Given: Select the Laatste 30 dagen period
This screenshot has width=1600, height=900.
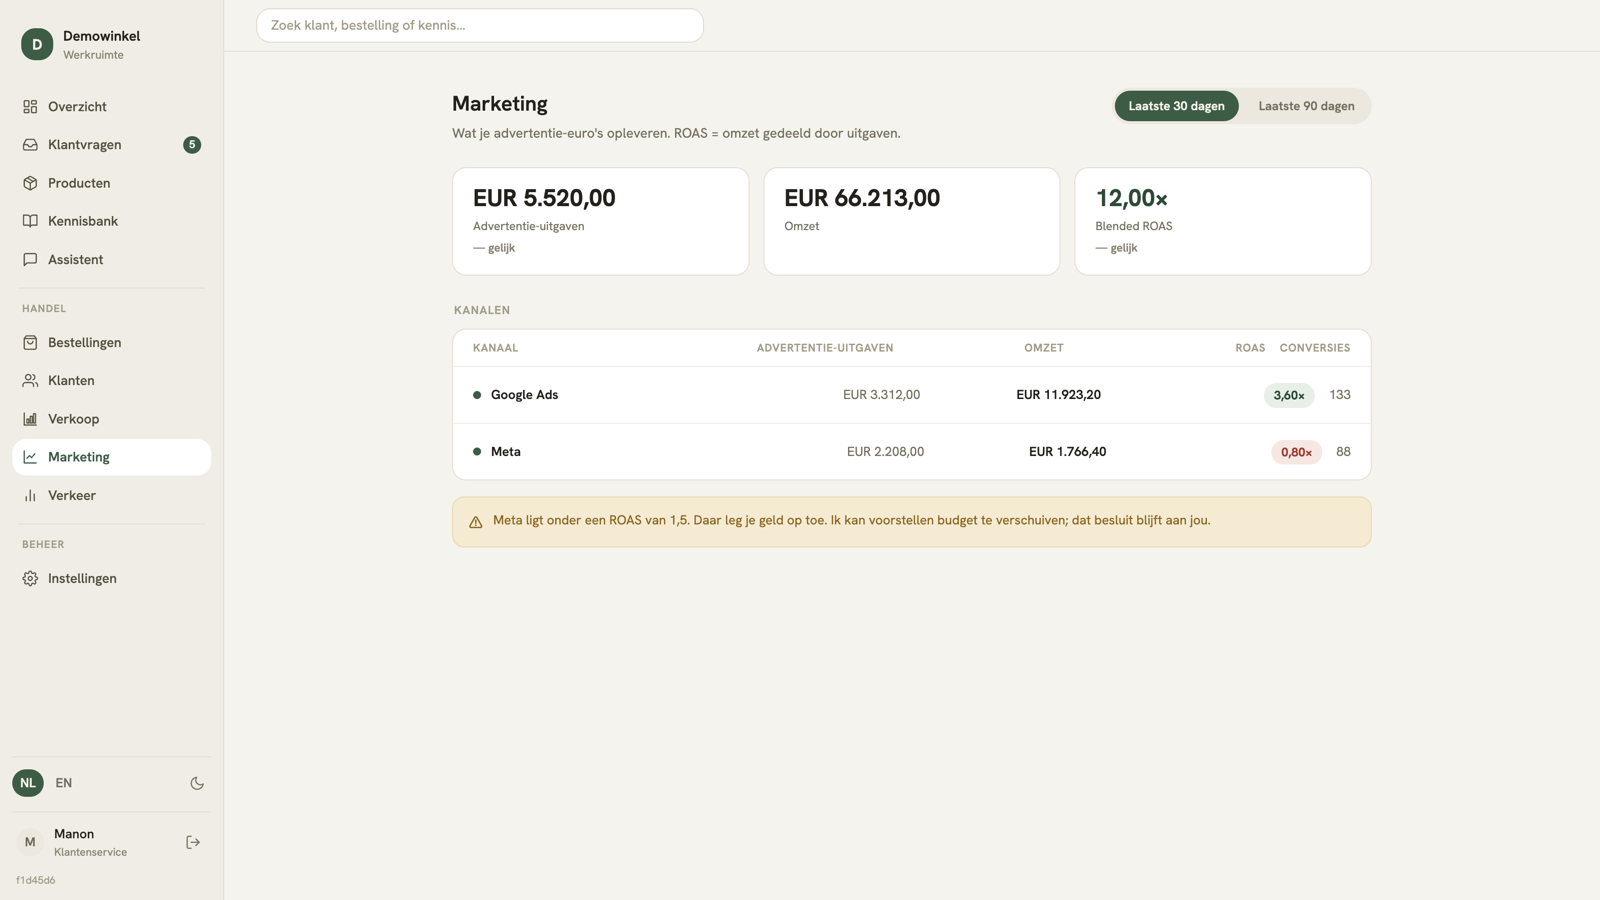Looking at the screenshot, I should [x=1177, y=106].
